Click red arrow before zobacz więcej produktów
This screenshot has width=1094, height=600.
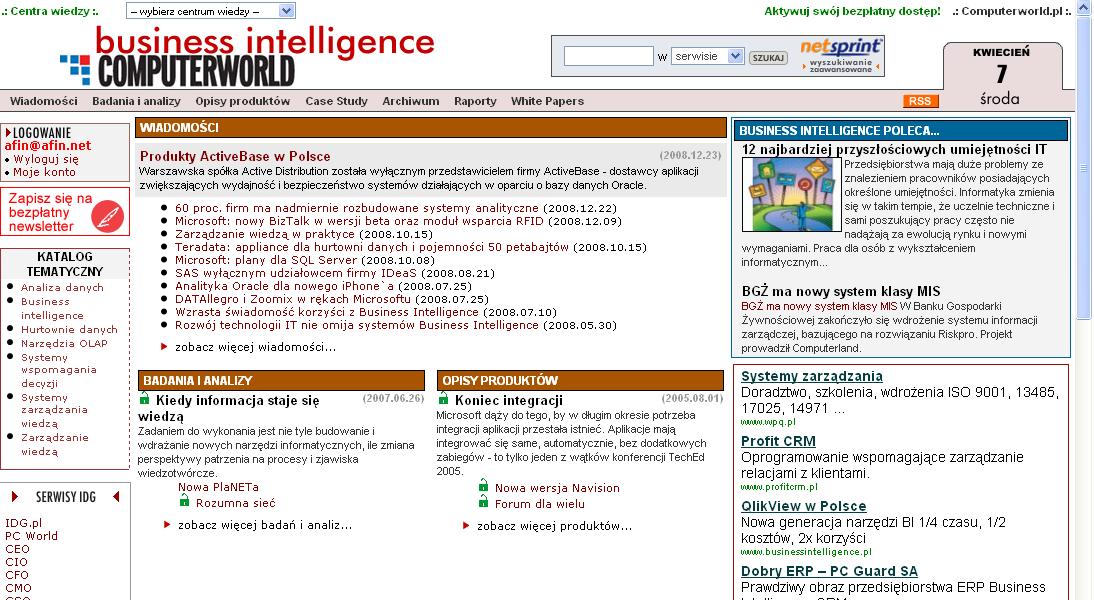click(466, 525)
